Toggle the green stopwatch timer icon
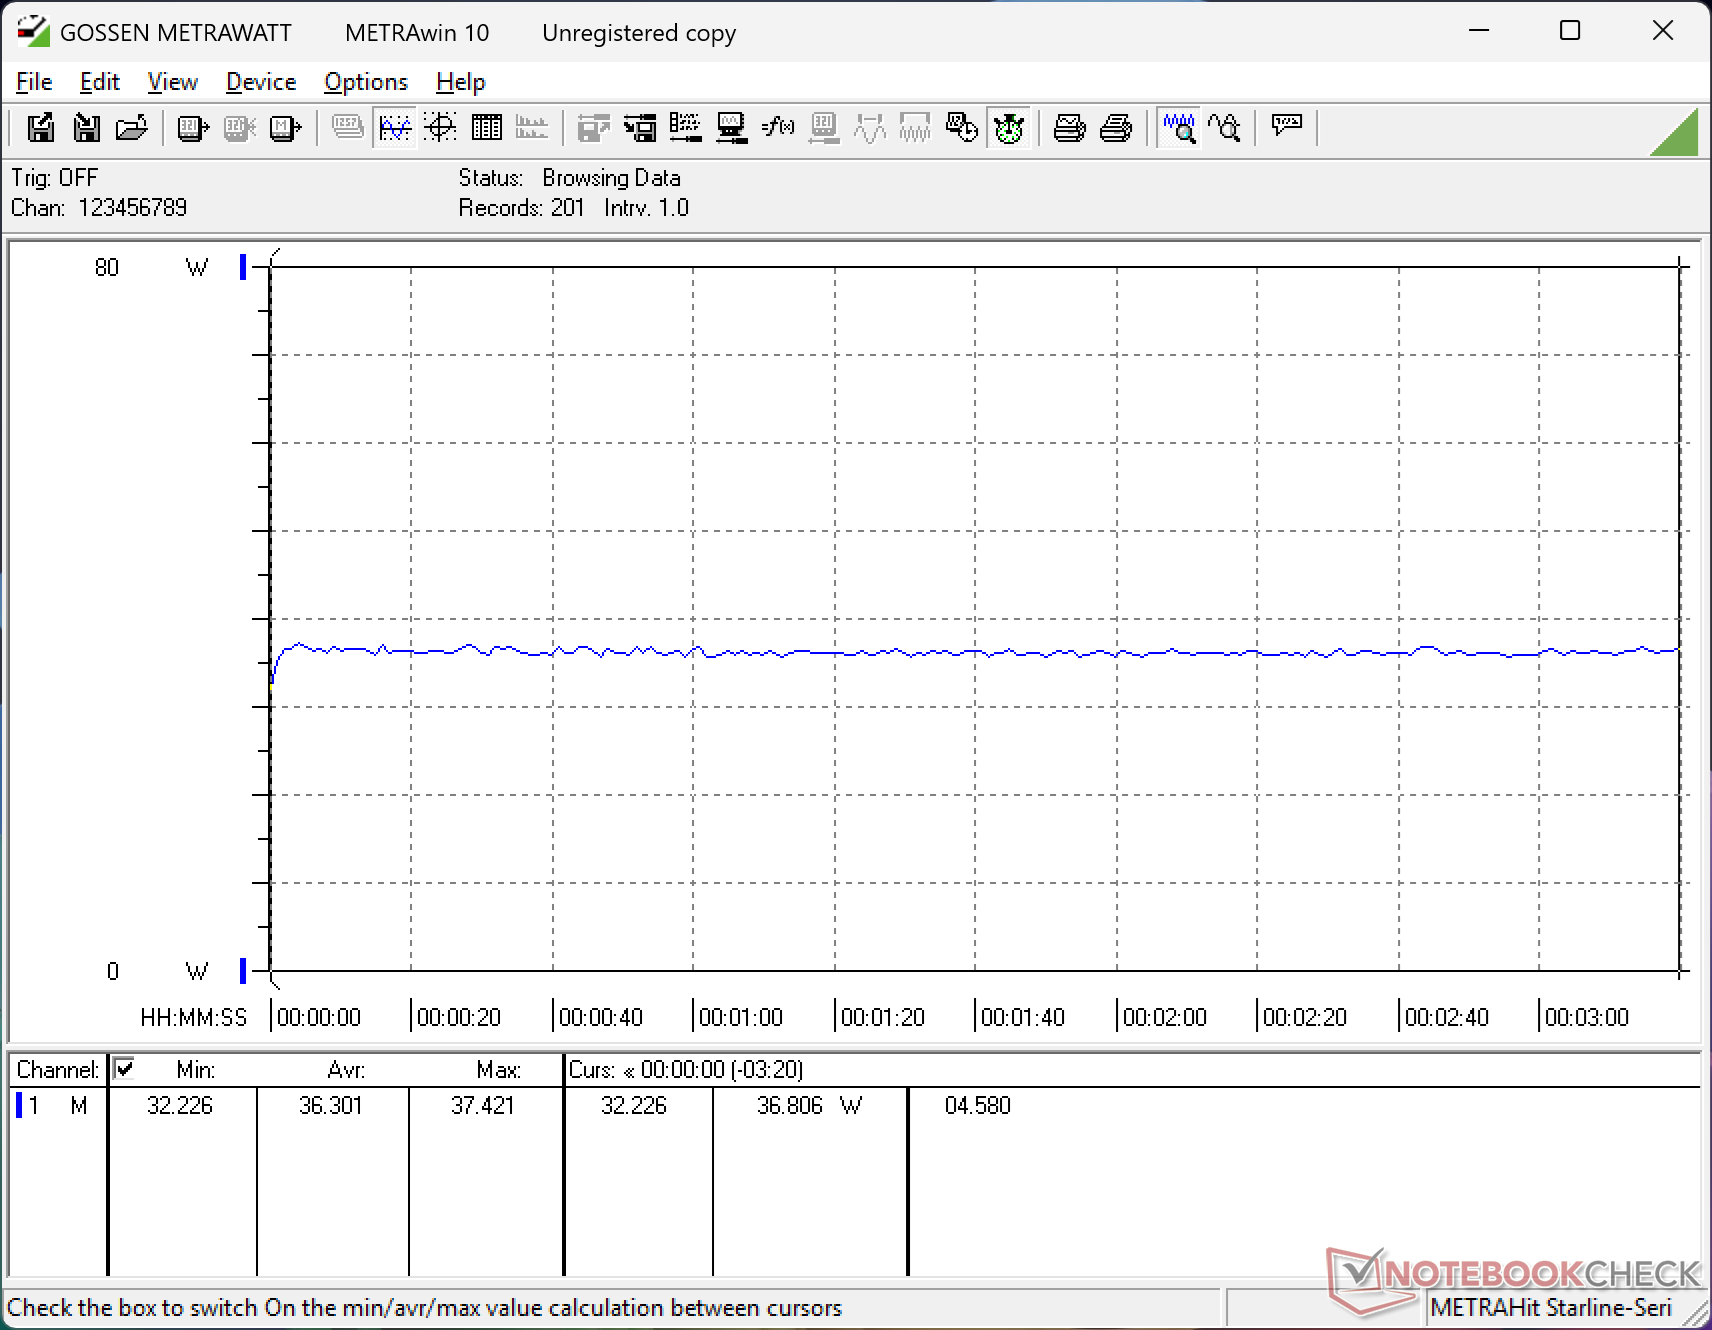The width and height of the screenshot is (1712, 1330). pyautogui.click(x=1009, y=128)
